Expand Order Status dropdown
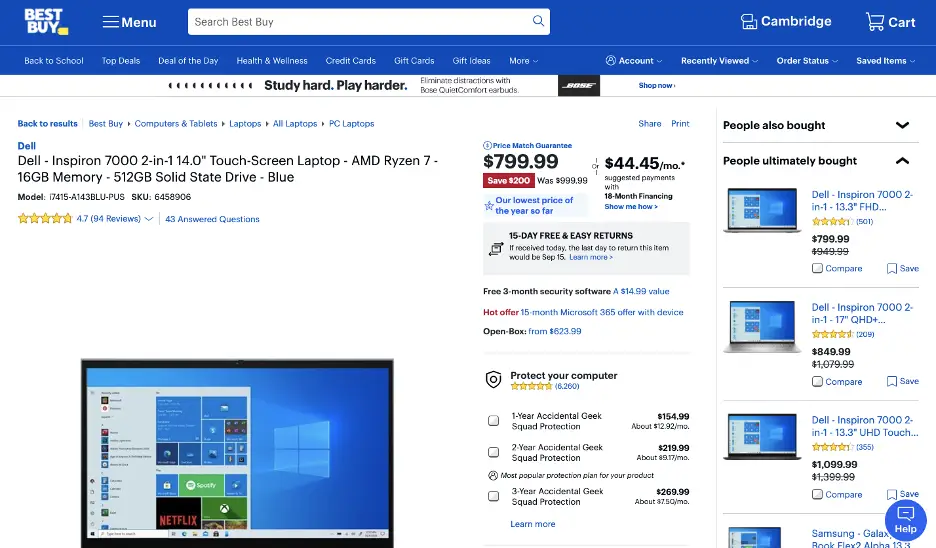The width and height of the screenshot is (936, 548). coord(807,61)
